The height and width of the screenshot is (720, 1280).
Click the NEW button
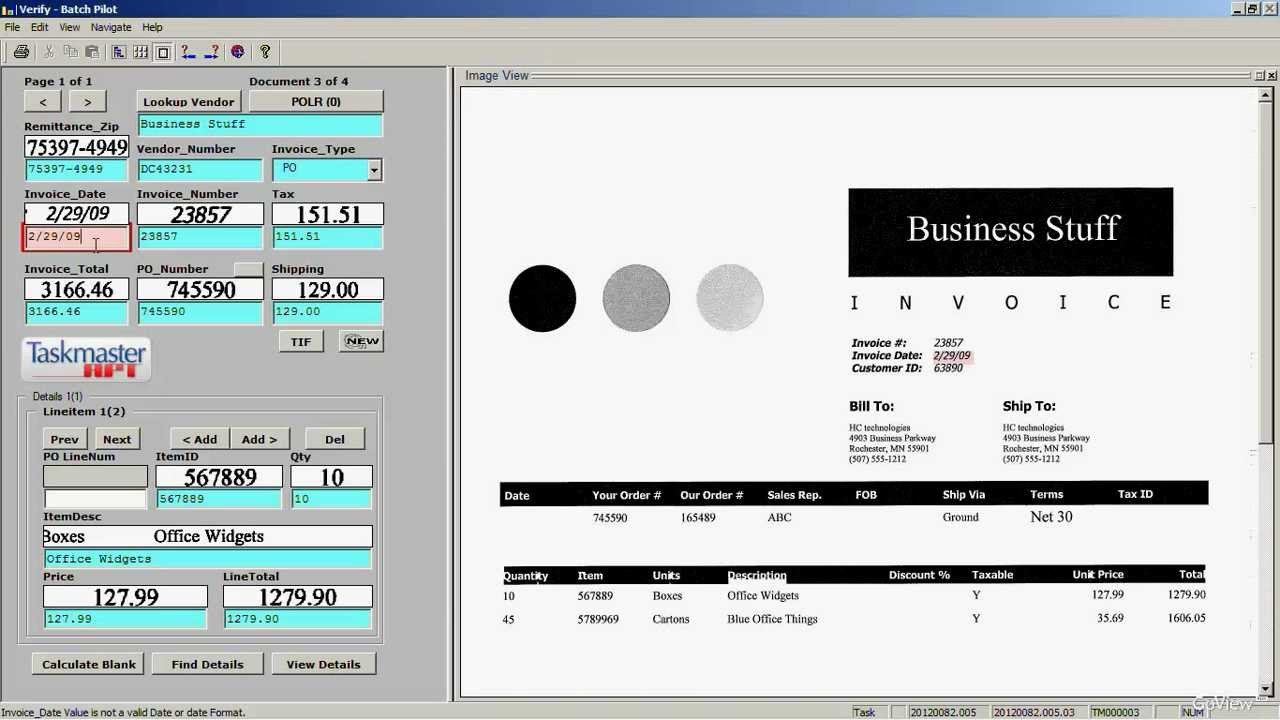pos(362,341)
